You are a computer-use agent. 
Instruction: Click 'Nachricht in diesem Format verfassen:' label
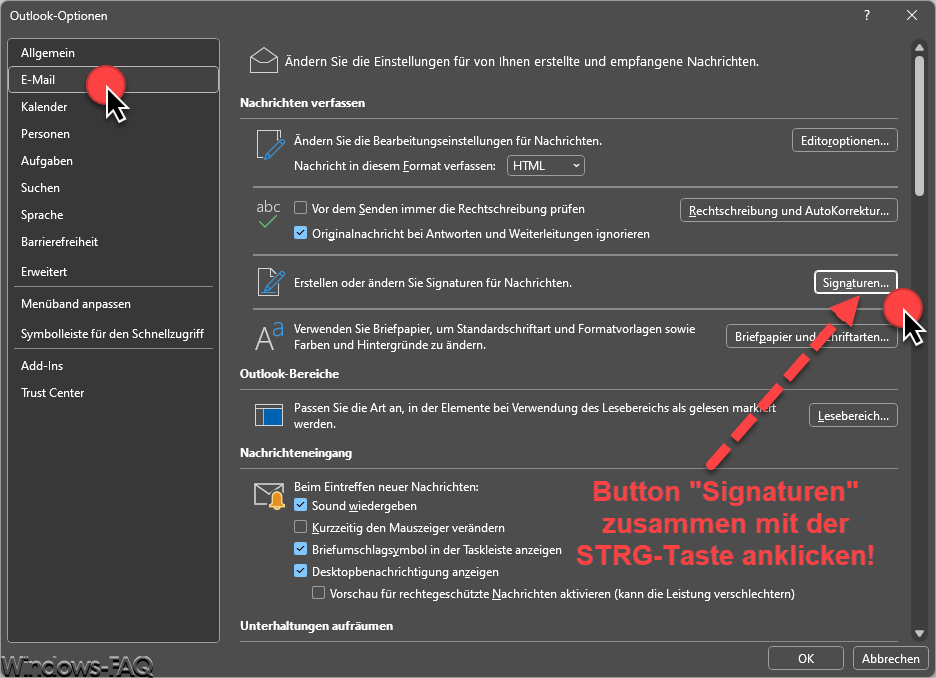[x=395, y=165]
